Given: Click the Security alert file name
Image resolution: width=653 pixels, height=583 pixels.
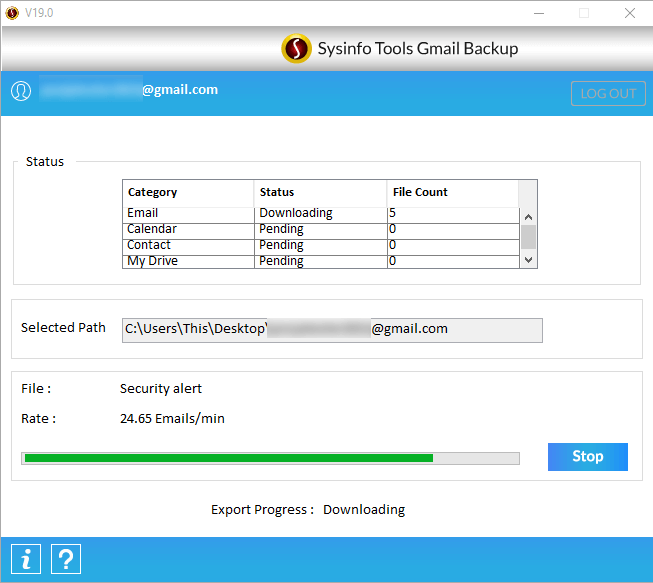Looking at the screenshot, I should click(x=161, y=389).
